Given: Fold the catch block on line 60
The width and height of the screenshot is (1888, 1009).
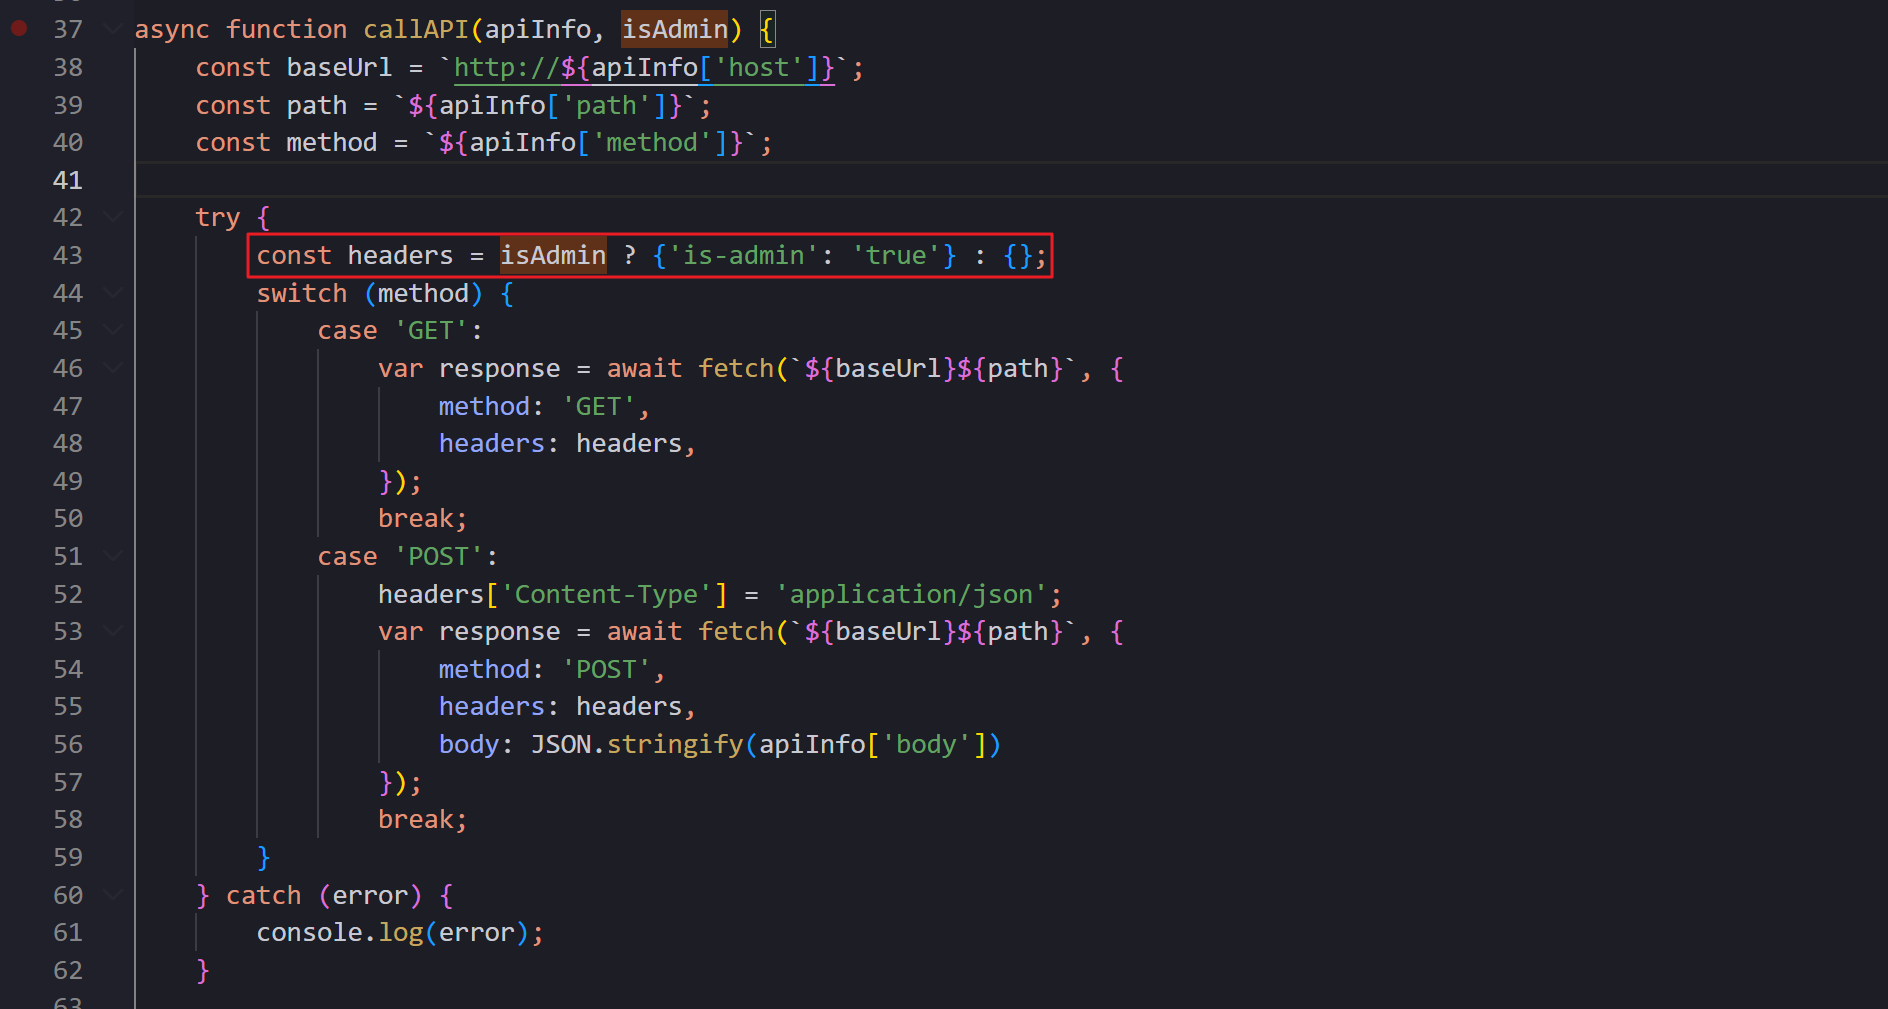Looking at the screenshot, I should point(114,895).
